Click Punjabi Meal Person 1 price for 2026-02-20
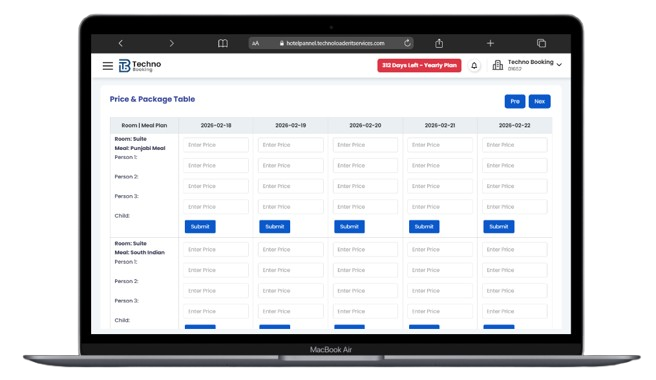The width and height of the screenshot is (656, 380). (365, 145)
